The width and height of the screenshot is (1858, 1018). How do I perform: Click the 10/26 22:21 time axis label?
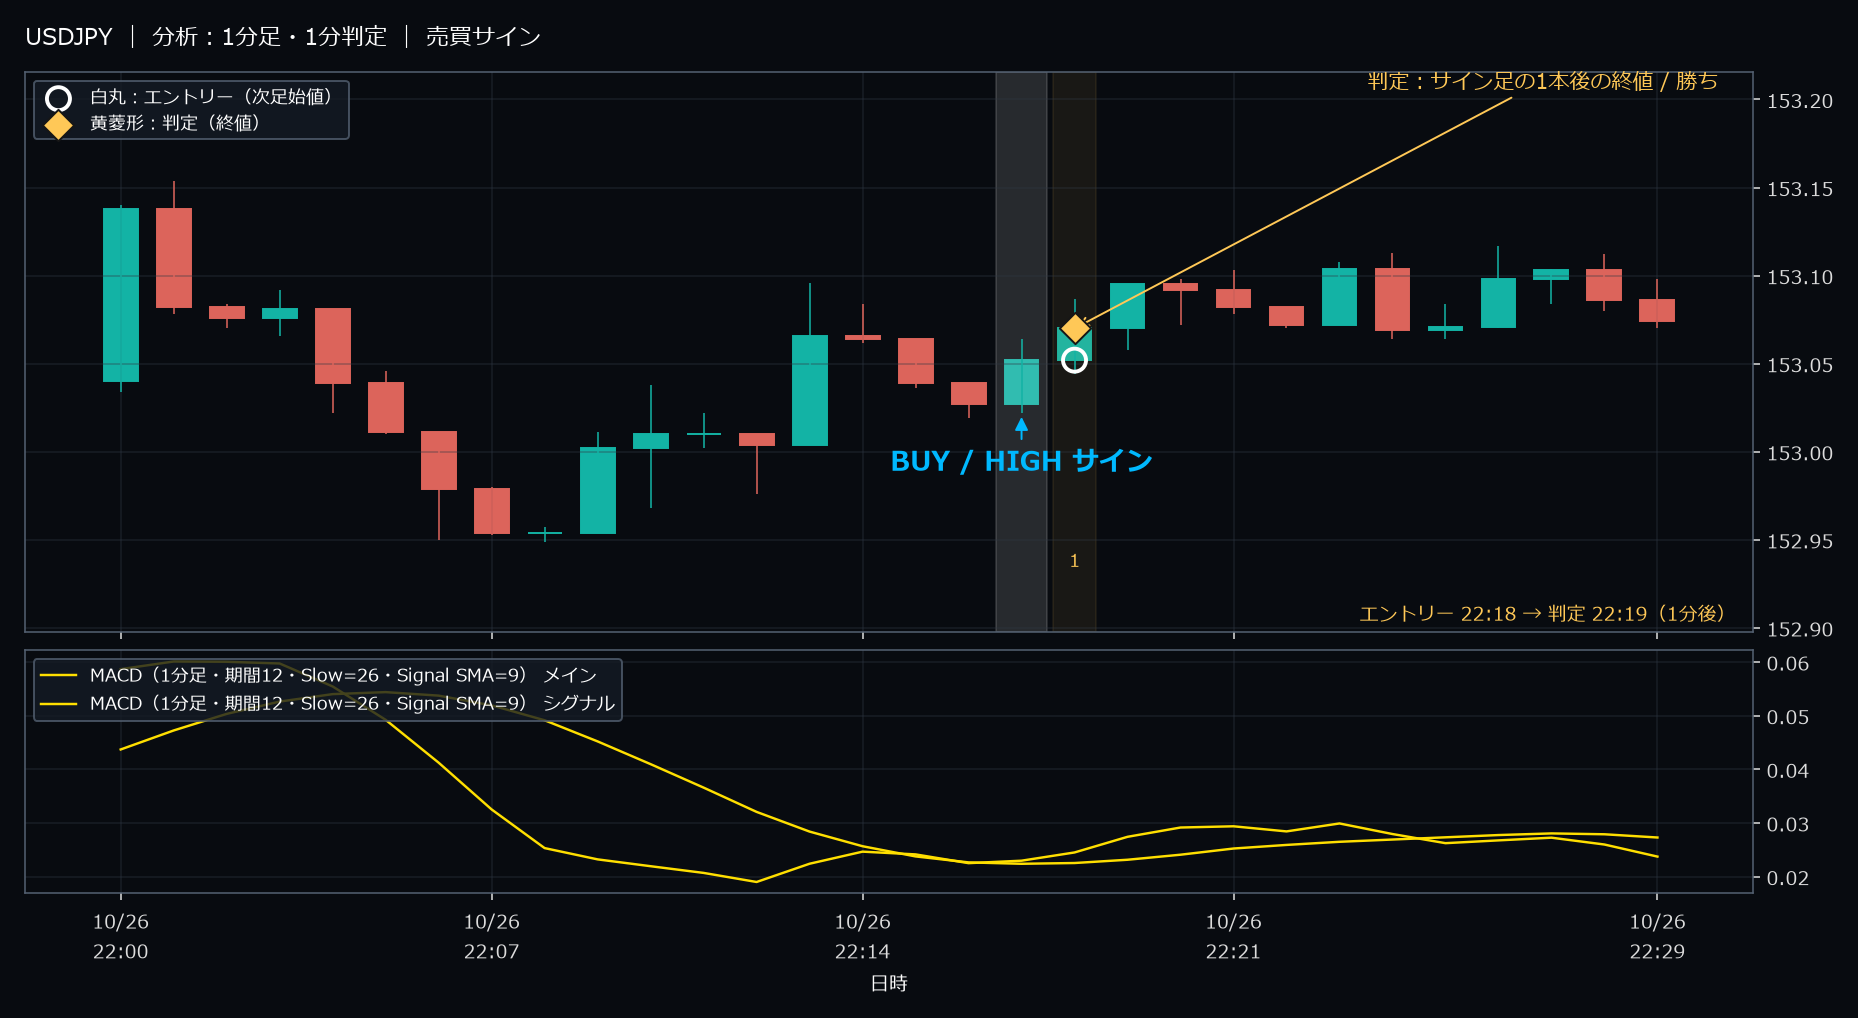[x=1234, y=937]
